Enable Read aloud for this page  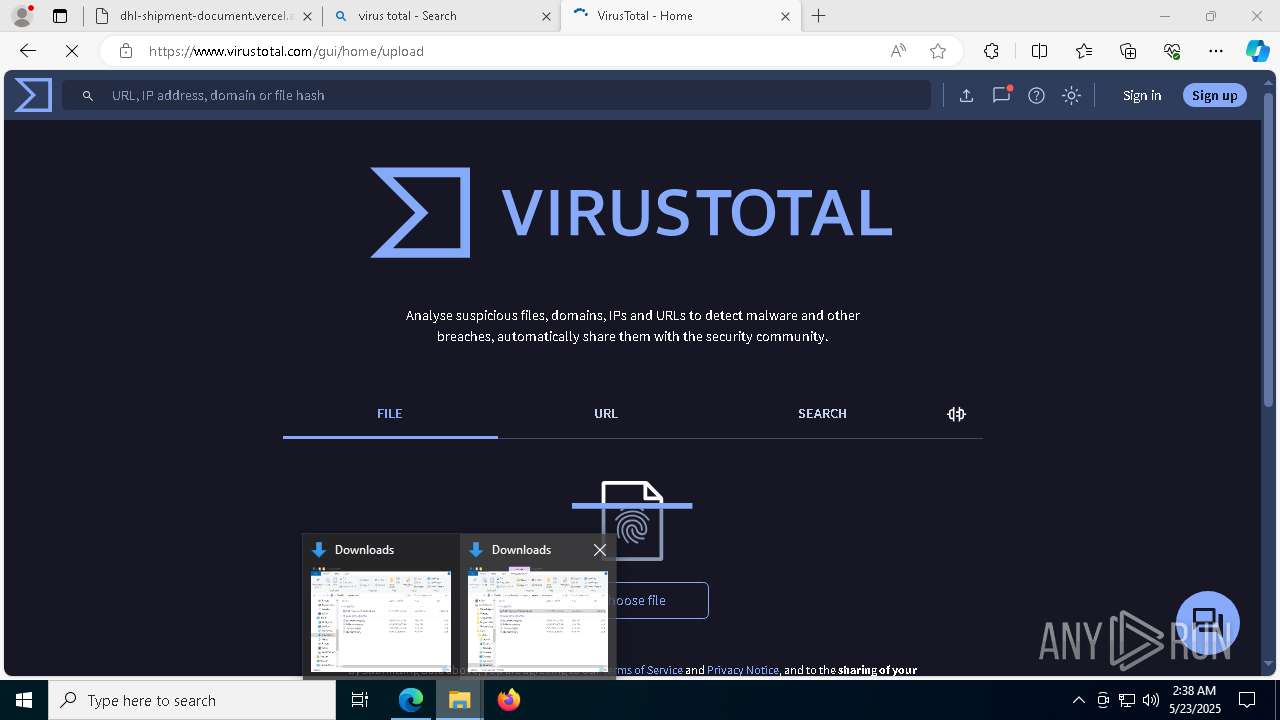point(898,51)
